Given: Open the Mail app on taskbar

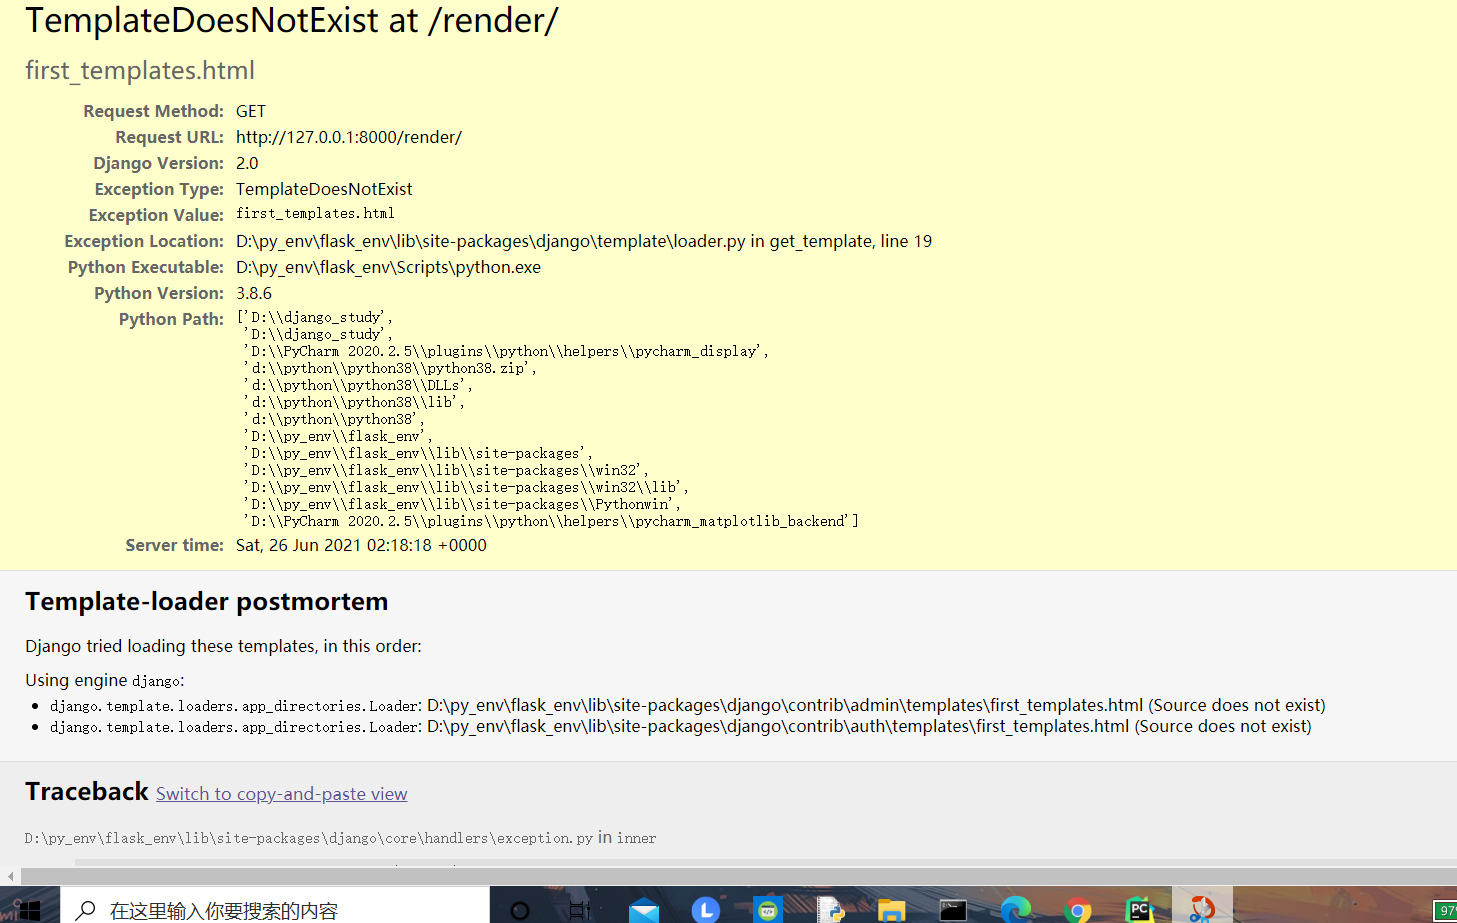Looking at the screenshot, I should (x=644, y=909).
